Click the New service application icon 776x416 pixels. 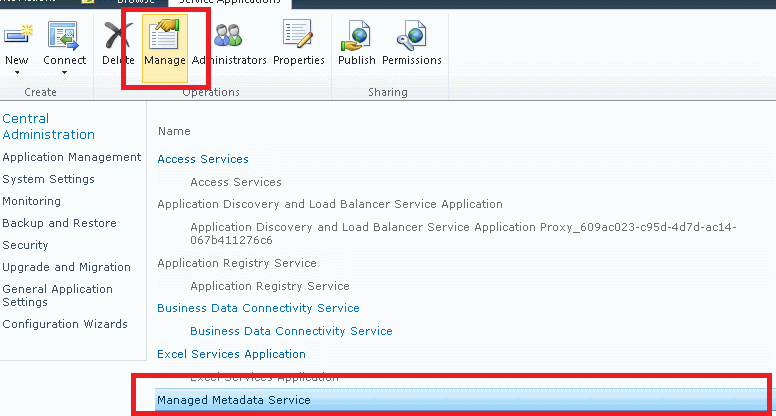pos(18,36)
